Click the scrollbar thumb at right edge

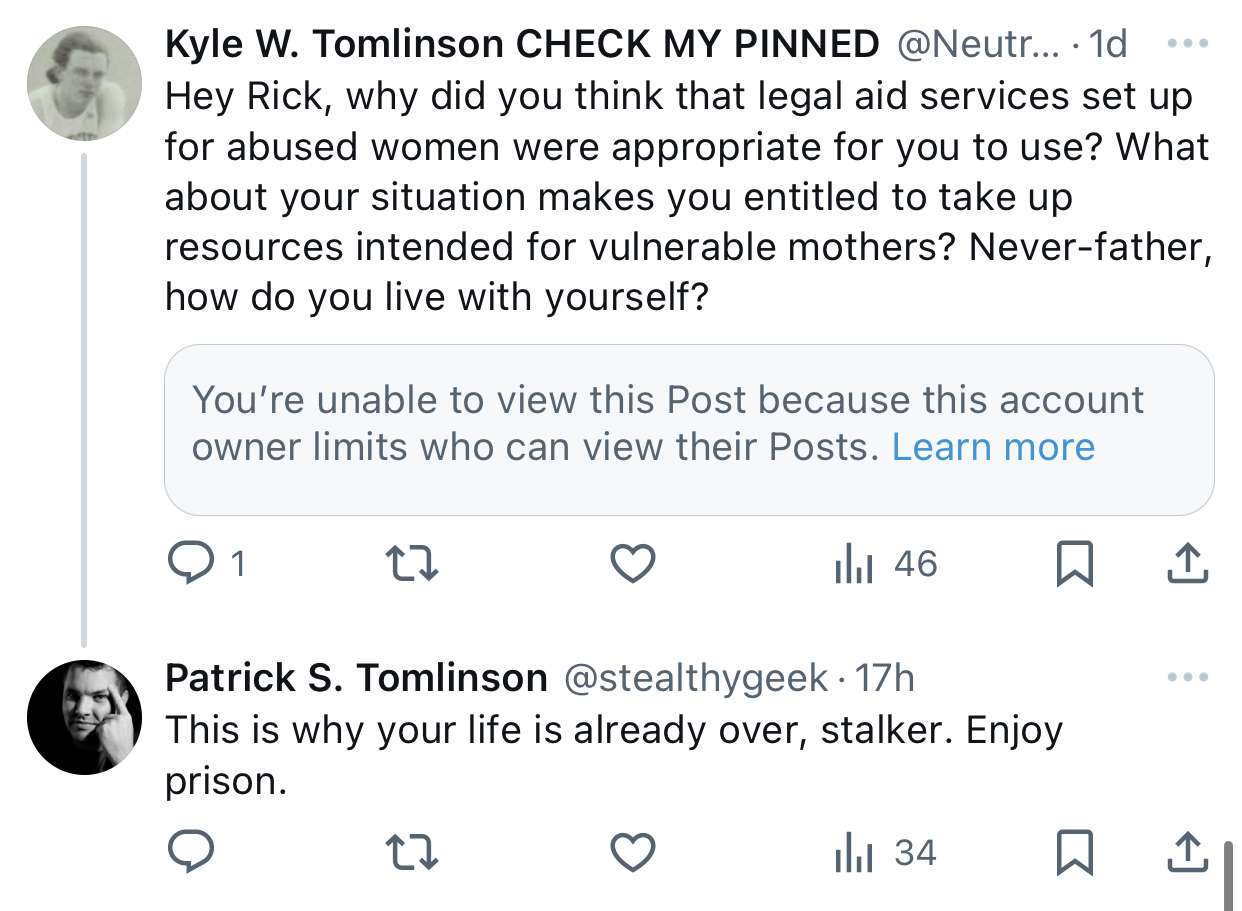click(x=1228, y=873)
